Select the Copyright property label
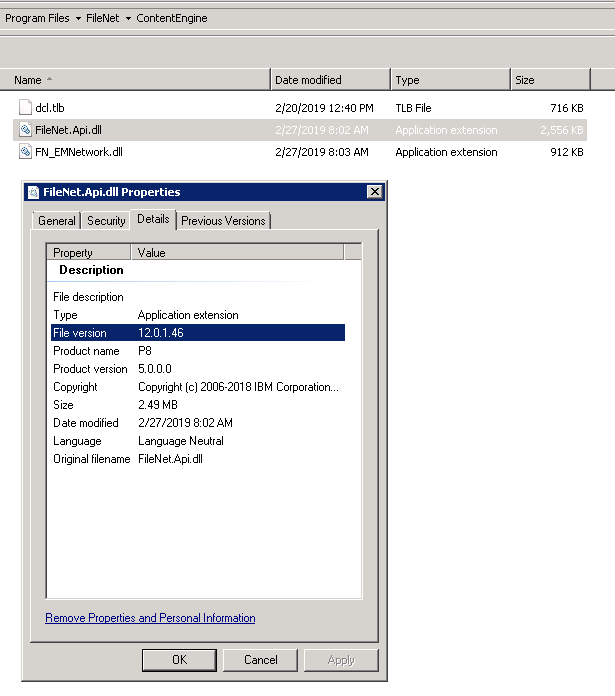The width and height of the screenshot is (615, 696). tap(75, 387)
